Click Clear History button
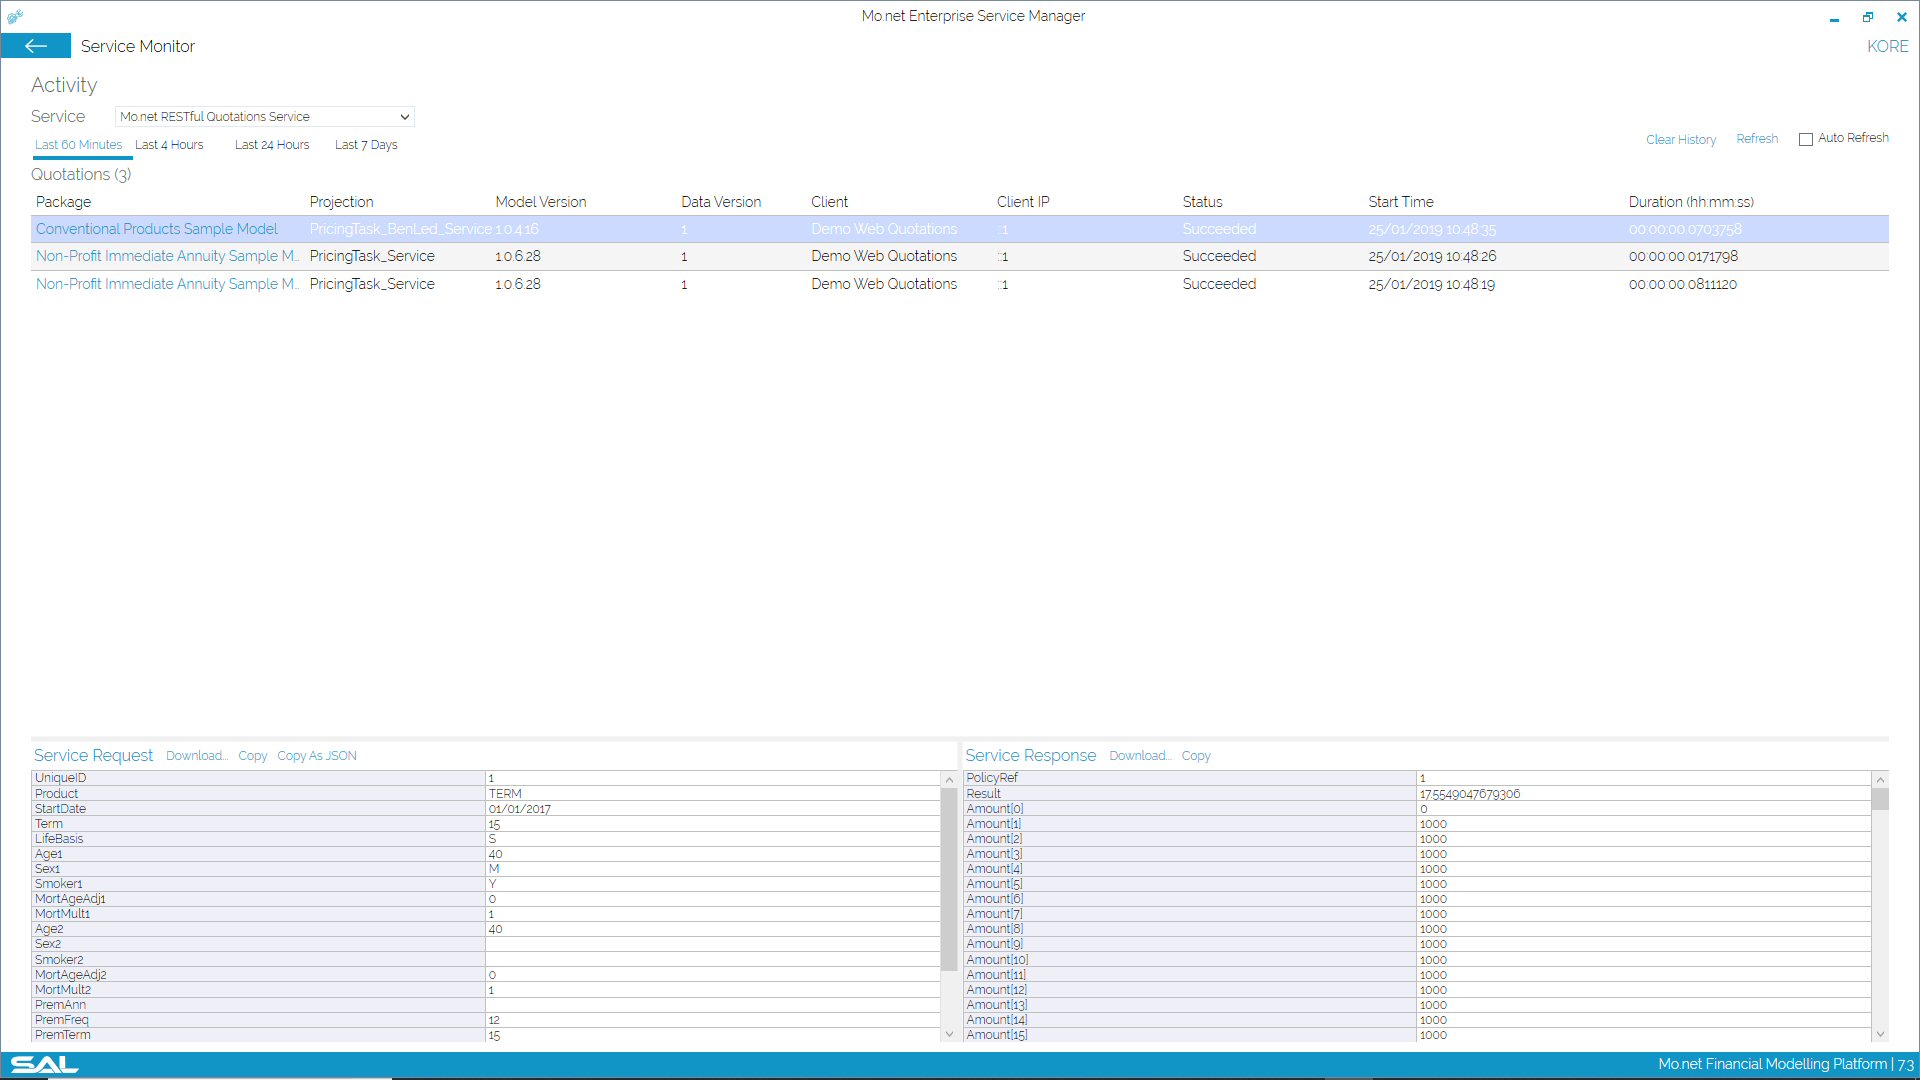 (1680, 138)
